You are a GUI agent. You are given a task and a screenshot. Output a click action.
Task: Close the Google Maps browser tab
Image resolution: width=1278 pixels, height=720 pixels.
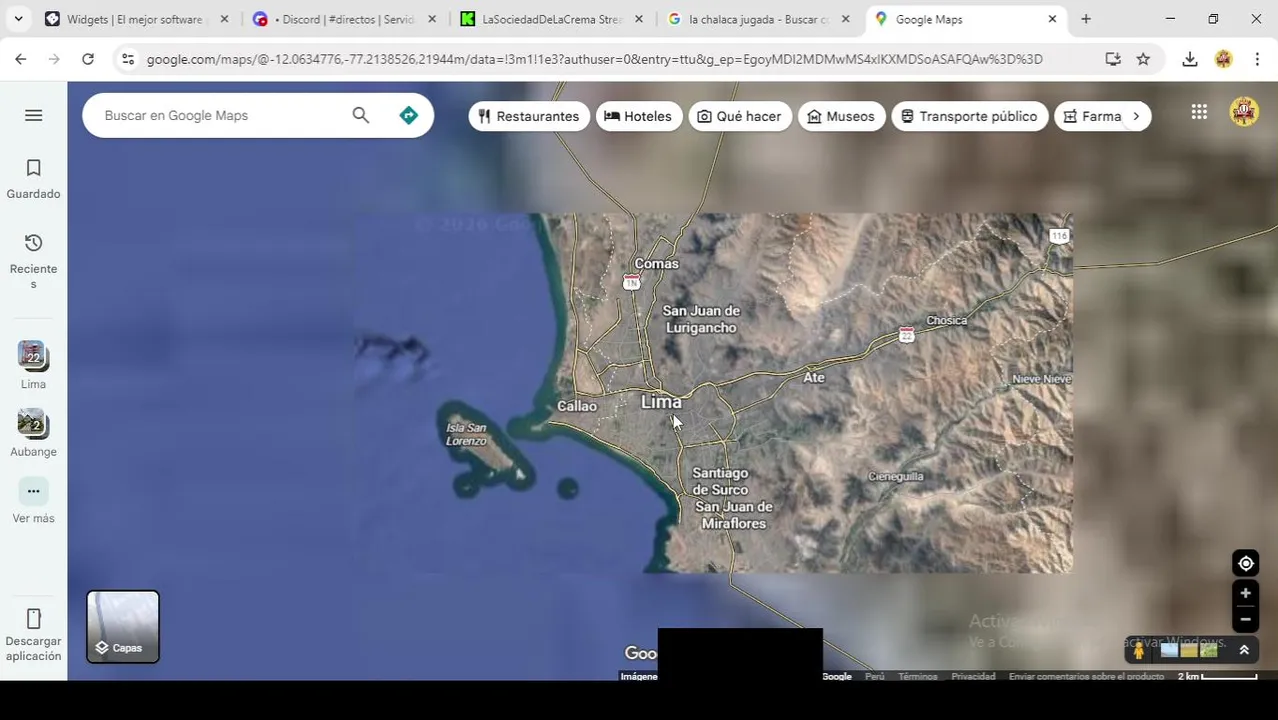click(1052, 19)
